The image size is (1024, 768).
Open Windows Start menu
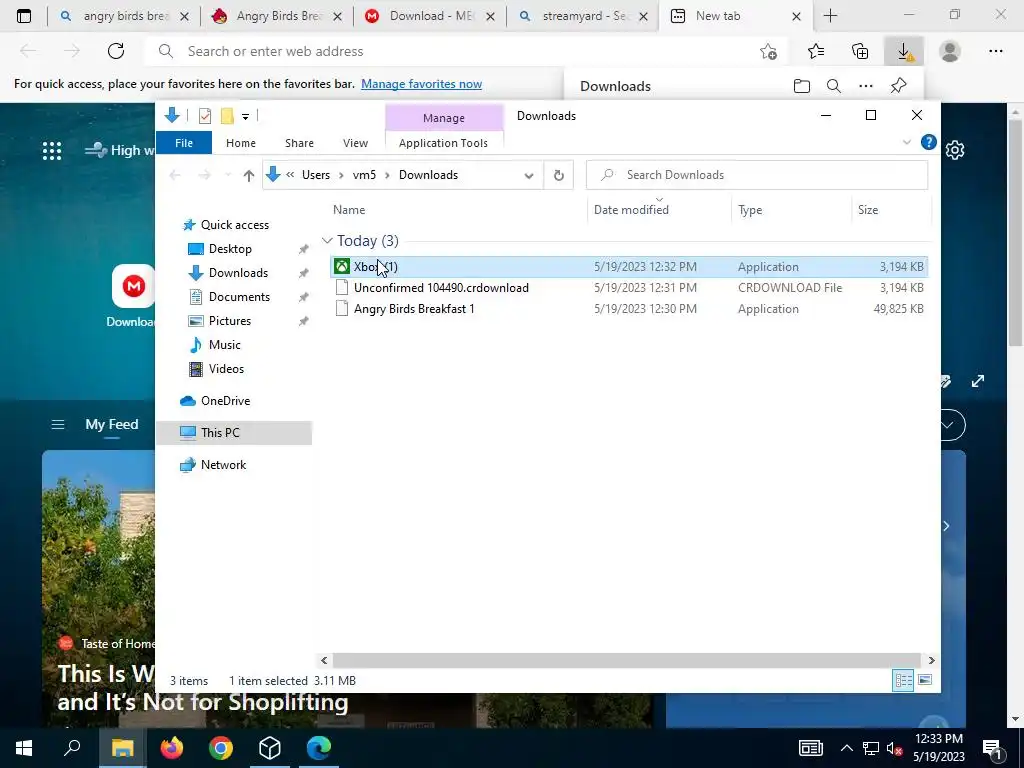pos(24,748)
